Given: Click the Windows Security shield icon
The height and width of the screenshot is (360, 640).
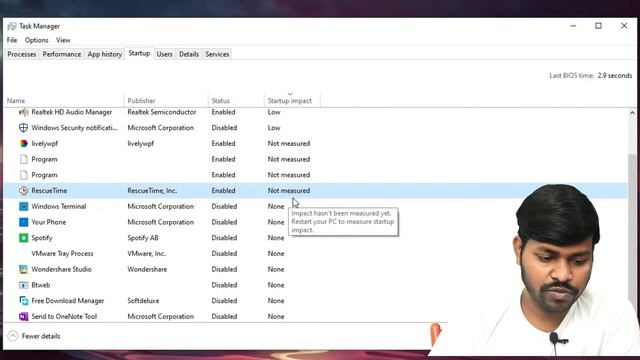Looking at the screenshot, I should pyautogui.click(x=23, y=128).
